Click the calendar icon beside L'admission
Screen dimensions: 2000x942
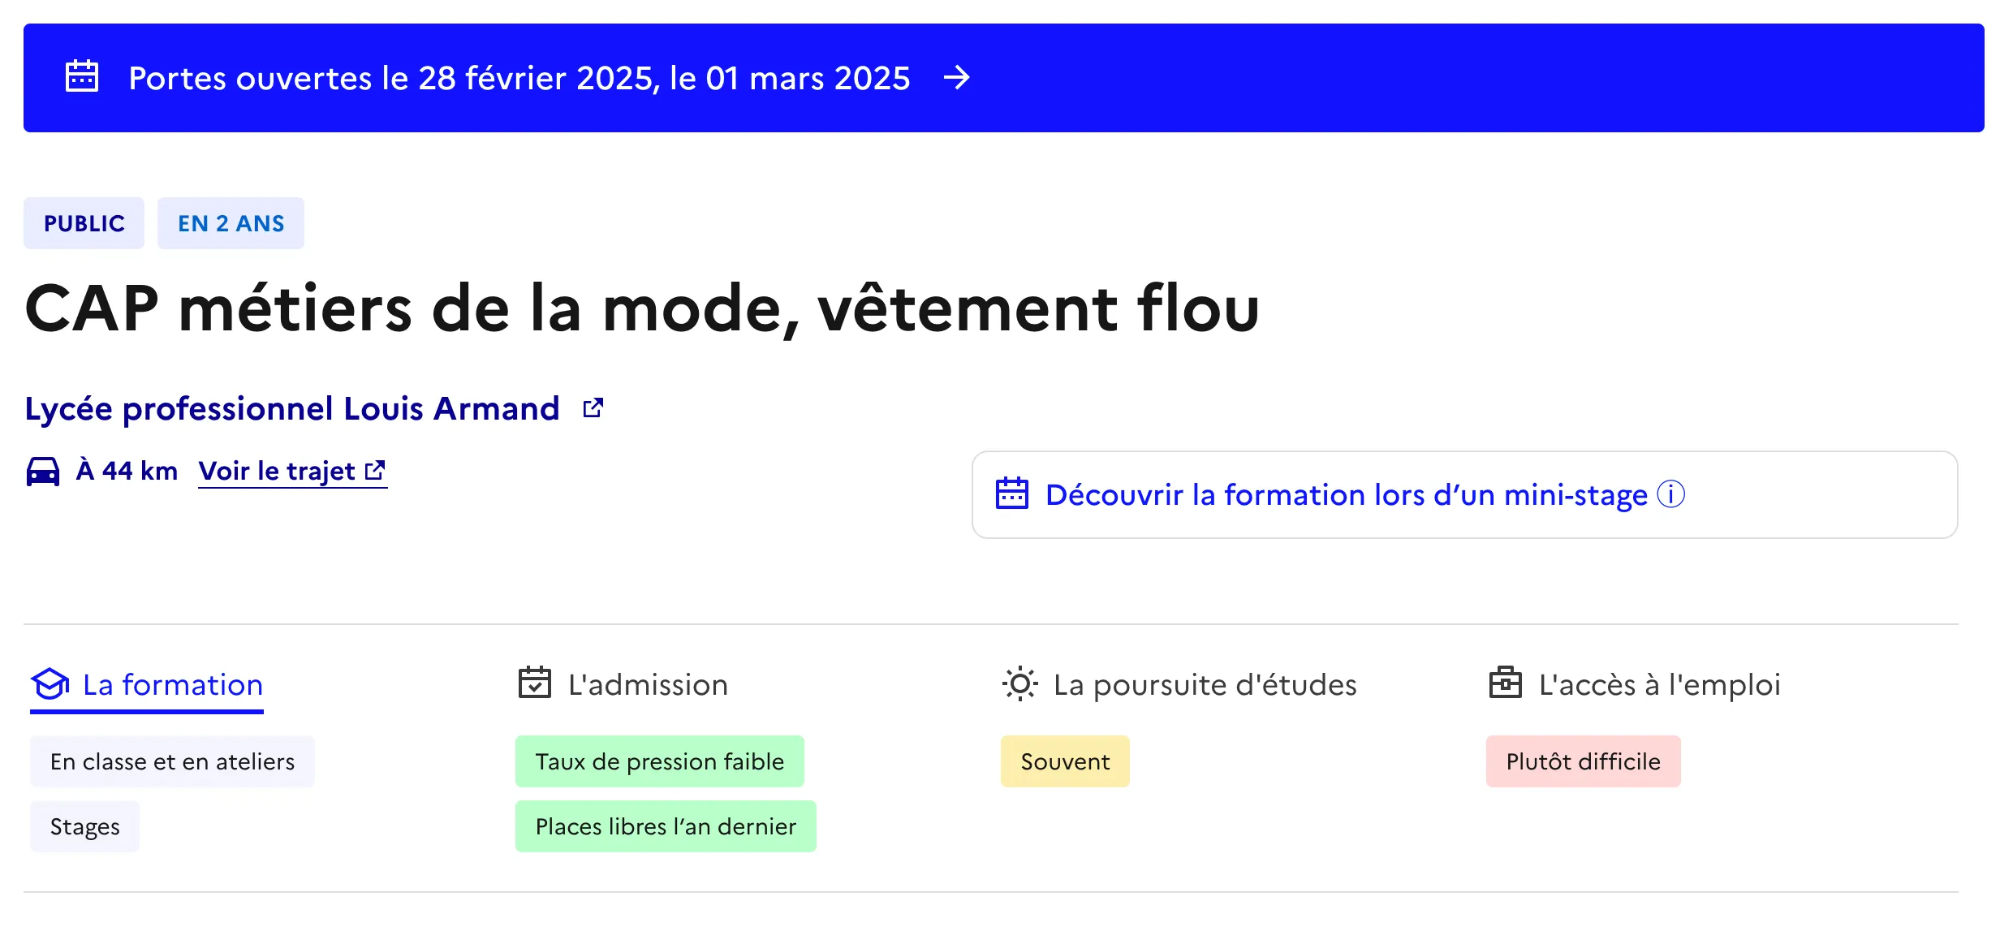click(534, 683)
